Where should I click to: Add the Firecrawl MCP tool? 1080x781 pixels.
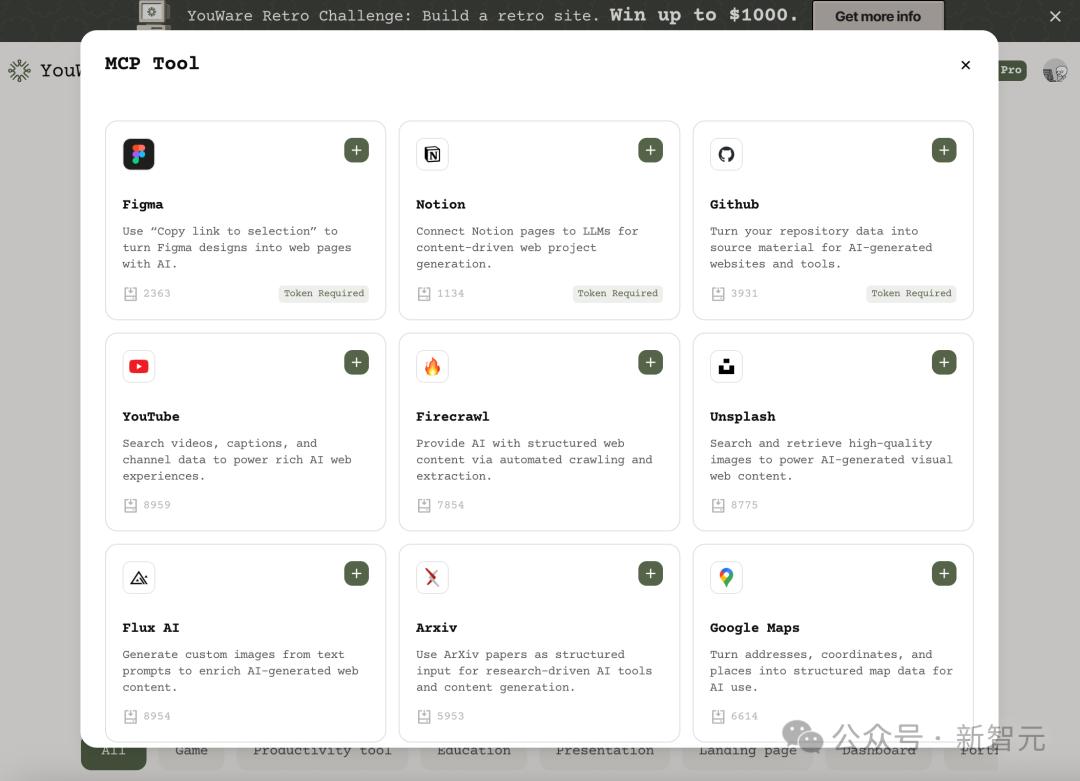click(x=650, y=362)
